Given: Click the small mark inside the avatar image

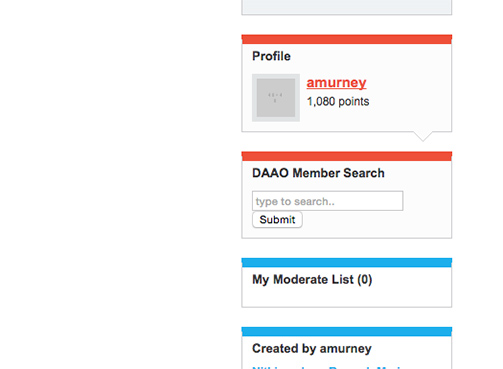Looking at the screenshot, I should pos(275,97).
